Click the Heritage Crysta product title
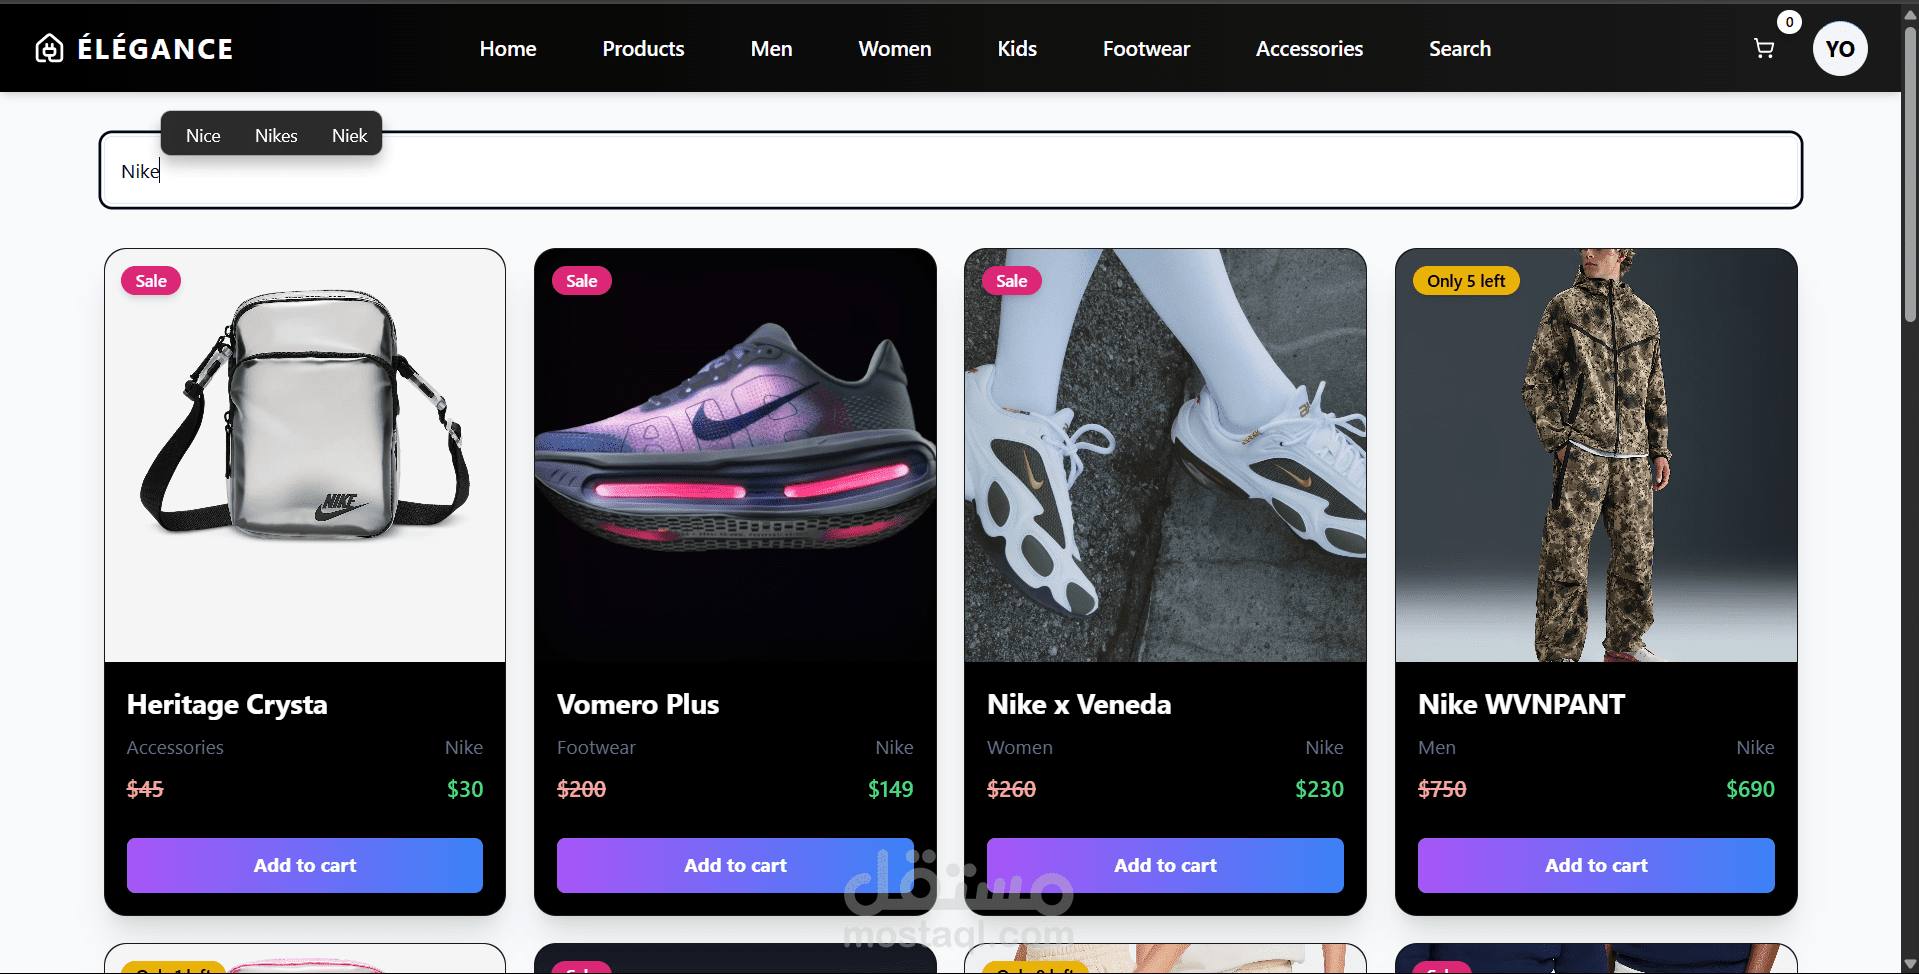Viewport: 1919px width, 974px height. [227, 705]
